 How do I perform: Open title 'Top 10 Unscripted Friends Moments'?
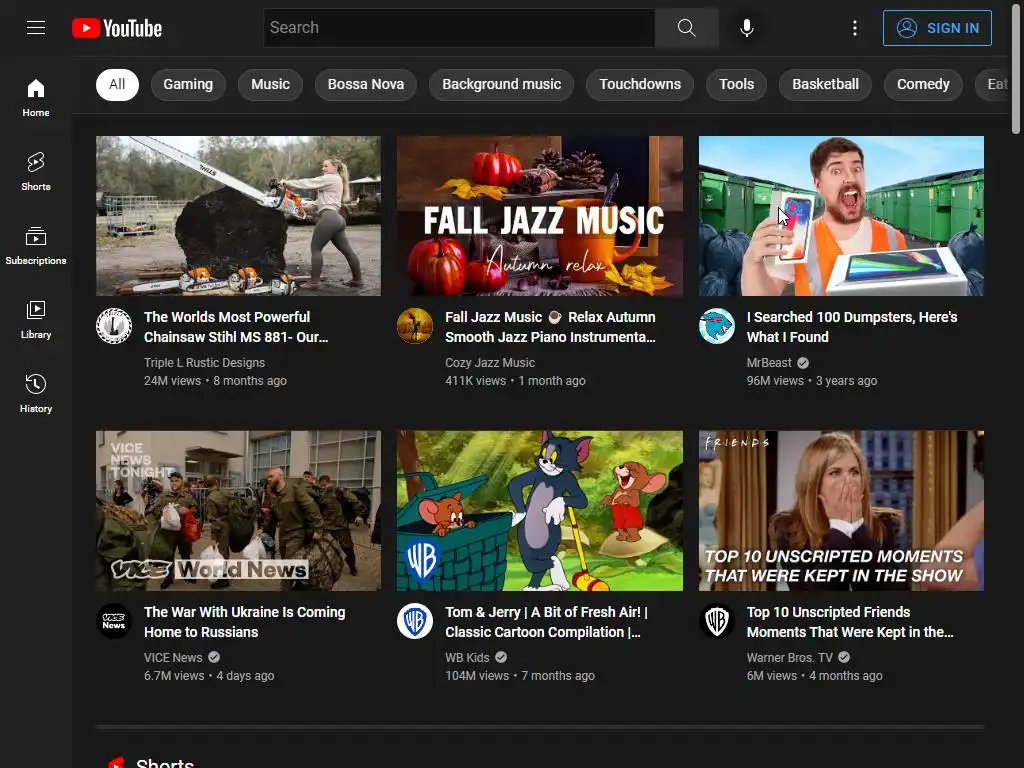[850, 622]
